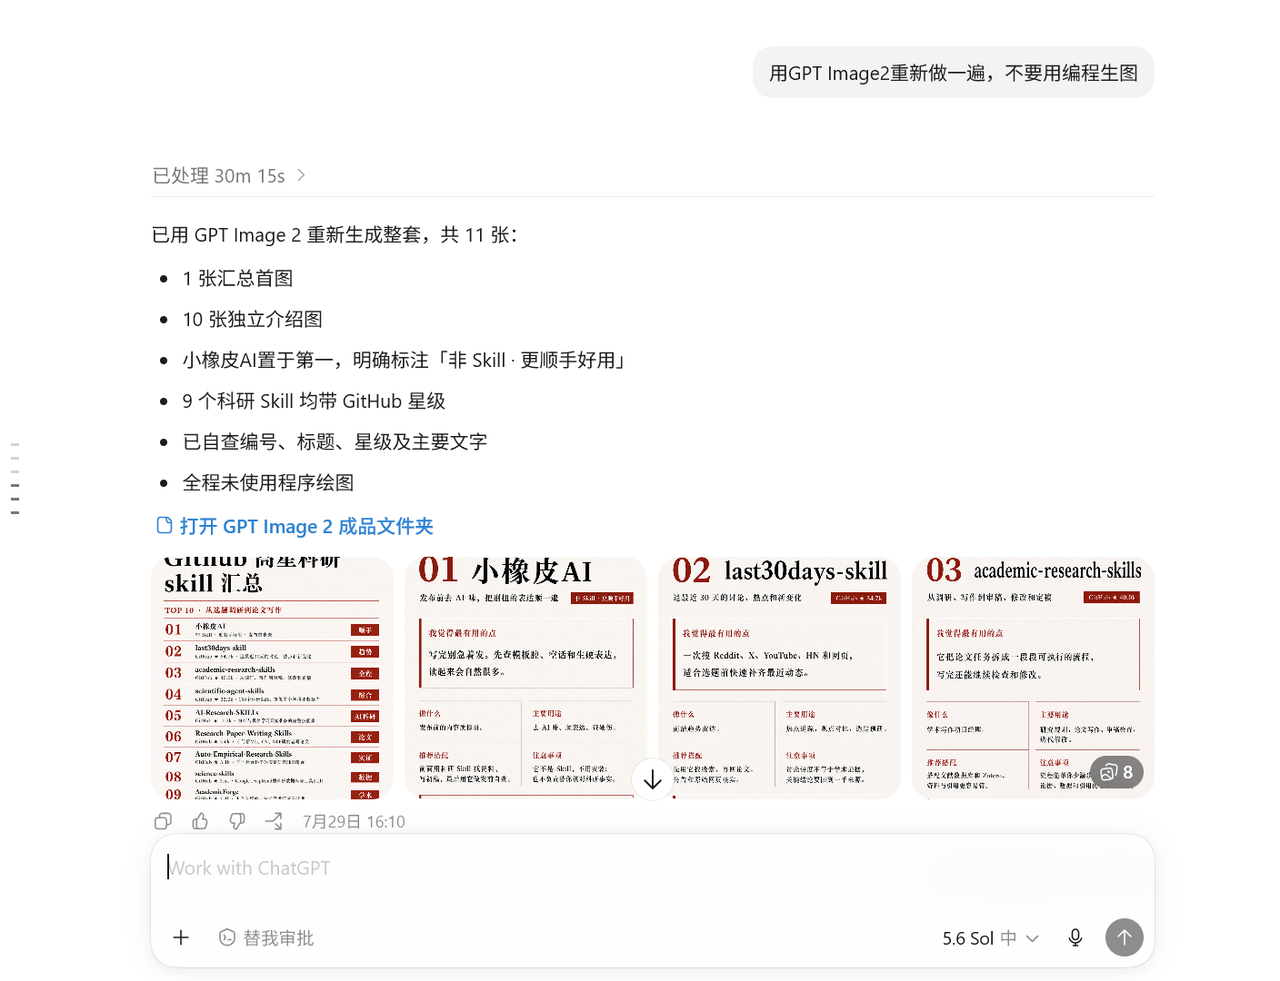
Task: Open the "02 last30days-skill" image thumbnail
Action: pyautogui.click(x=780, y=678)
